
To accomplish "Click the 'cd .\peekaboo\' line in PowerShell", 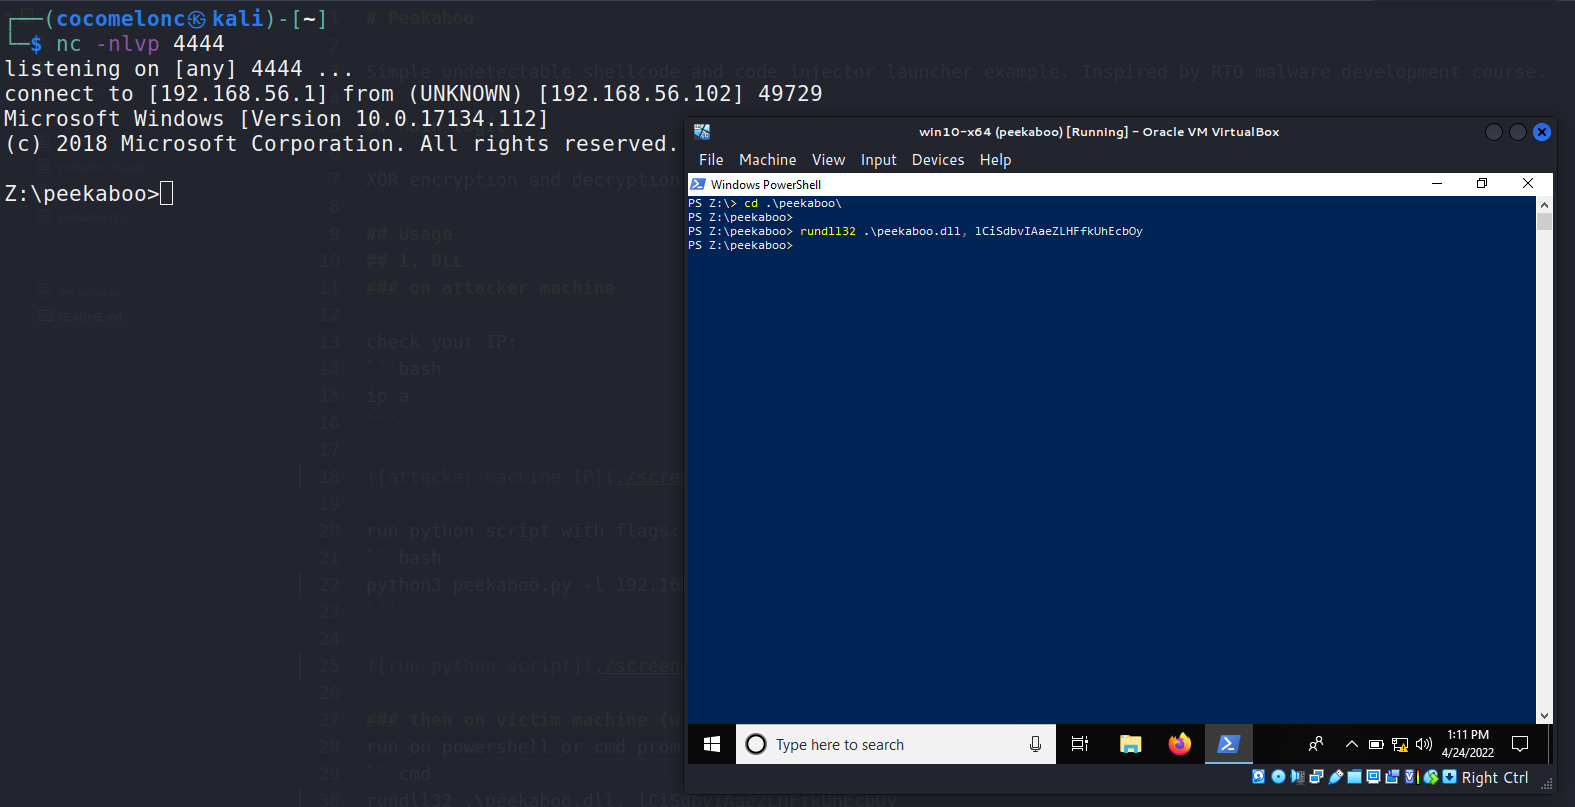I will click(765, 203).
